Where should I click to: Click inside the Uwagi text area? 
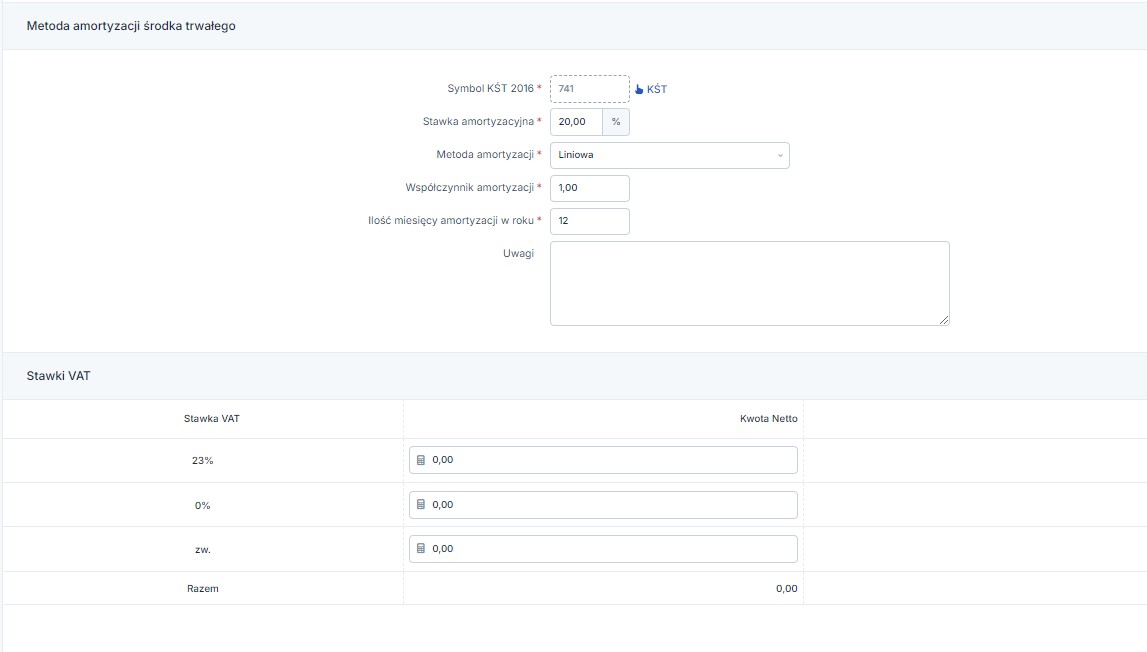click(x=748, y=282)
